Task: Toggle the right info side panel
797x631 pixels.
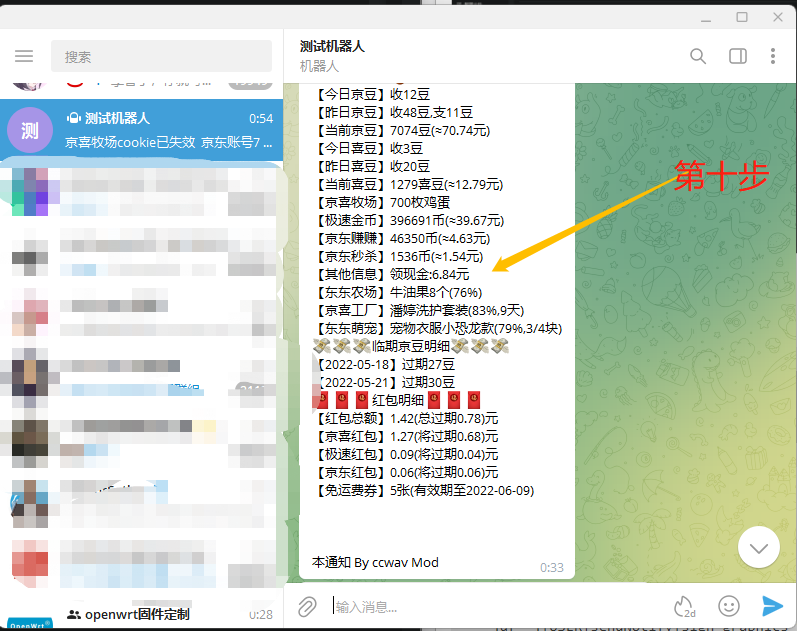Action: pyautogui.click(x=738, y=56)
